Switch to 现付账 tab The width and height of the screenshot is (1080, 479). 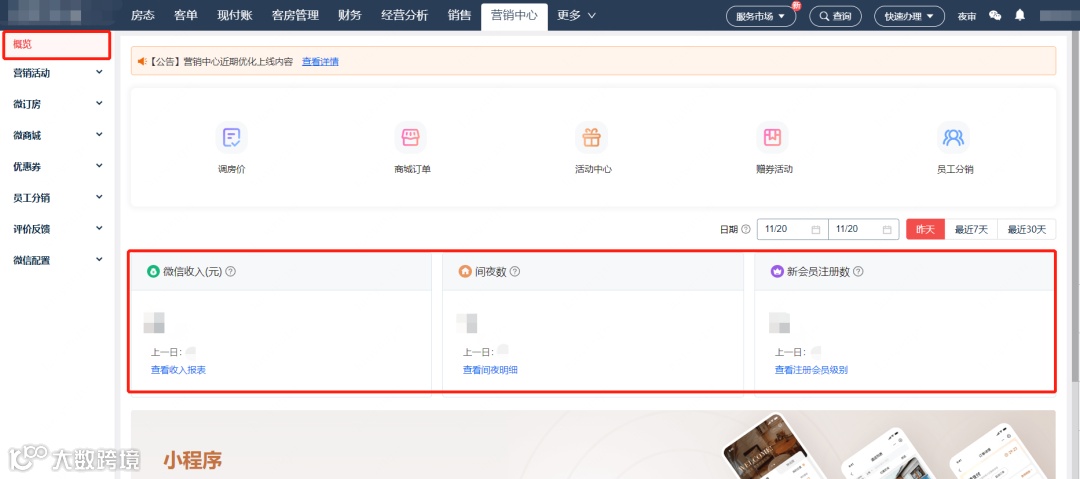(235, 15)
